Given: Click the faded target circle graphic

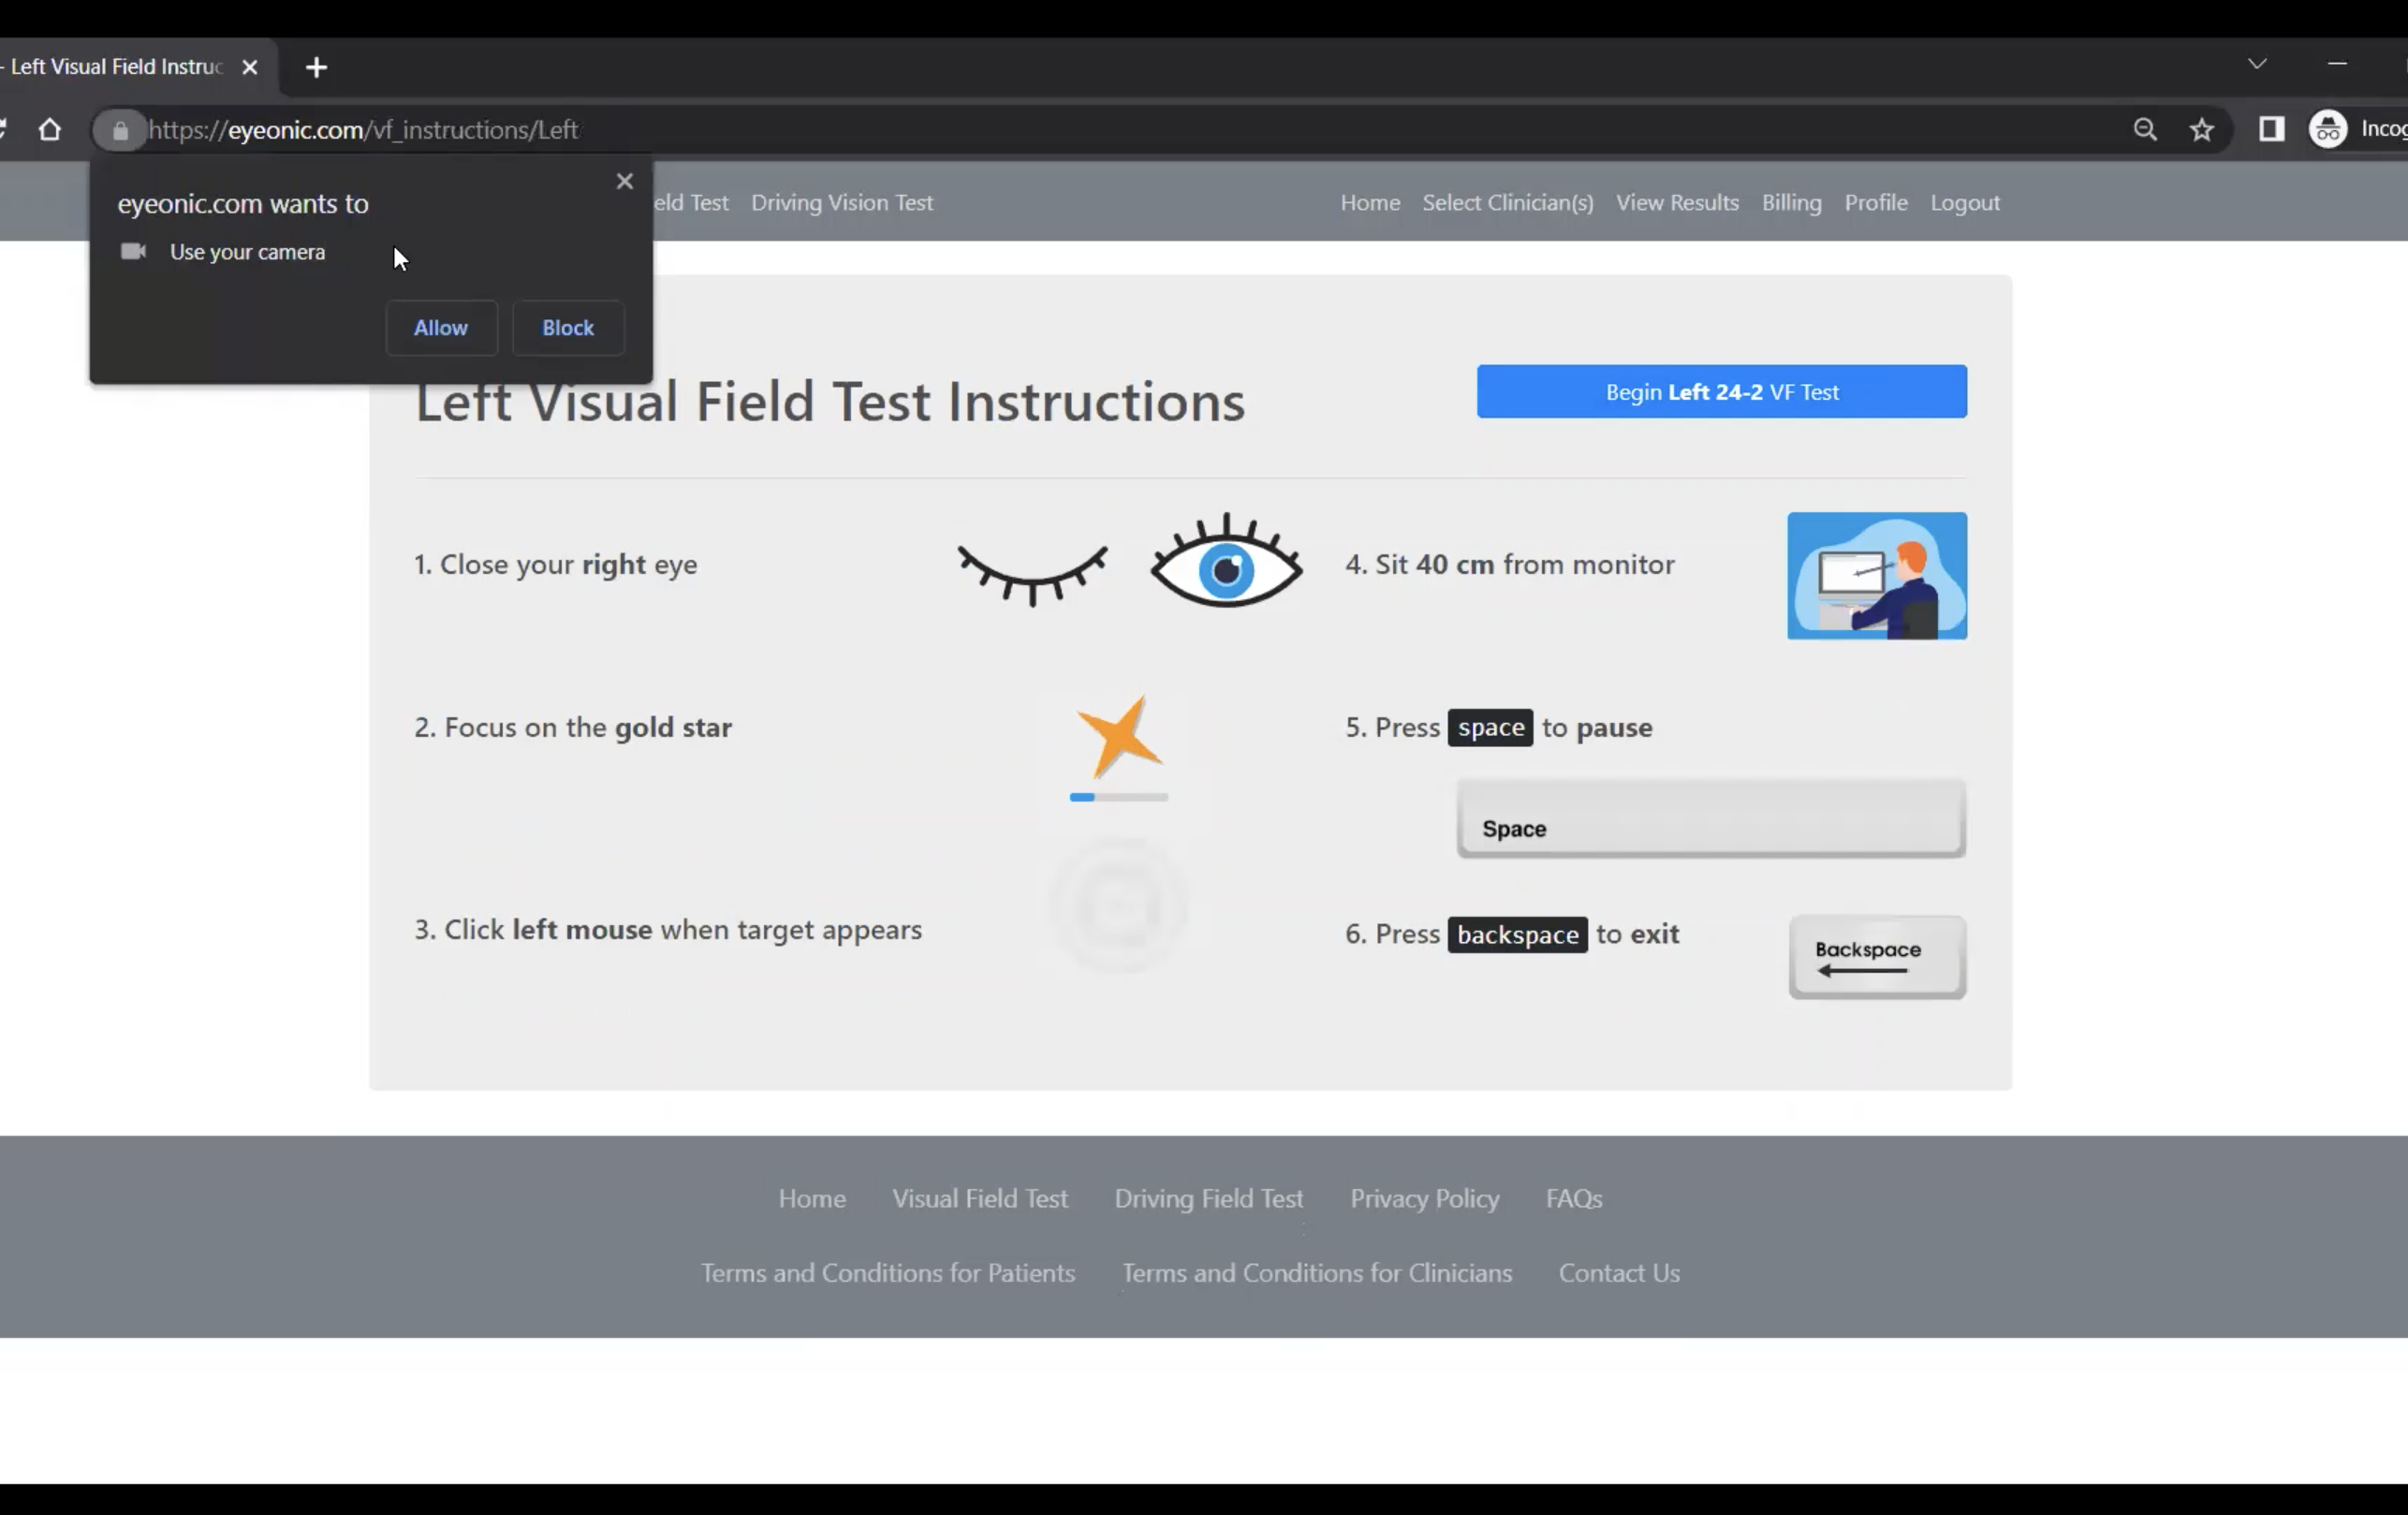Looking at the screenshot, I should click(x=1120, y=907).
